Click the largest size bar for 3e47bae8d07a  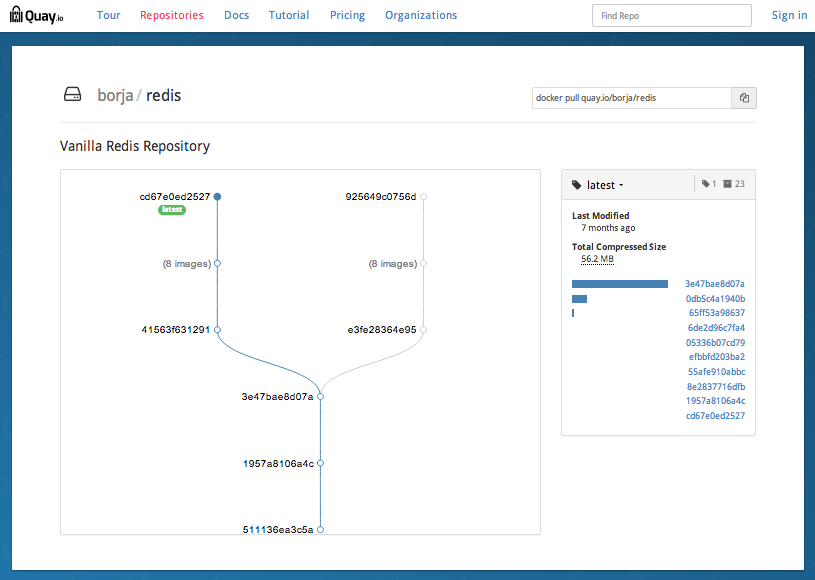point(620,284)
